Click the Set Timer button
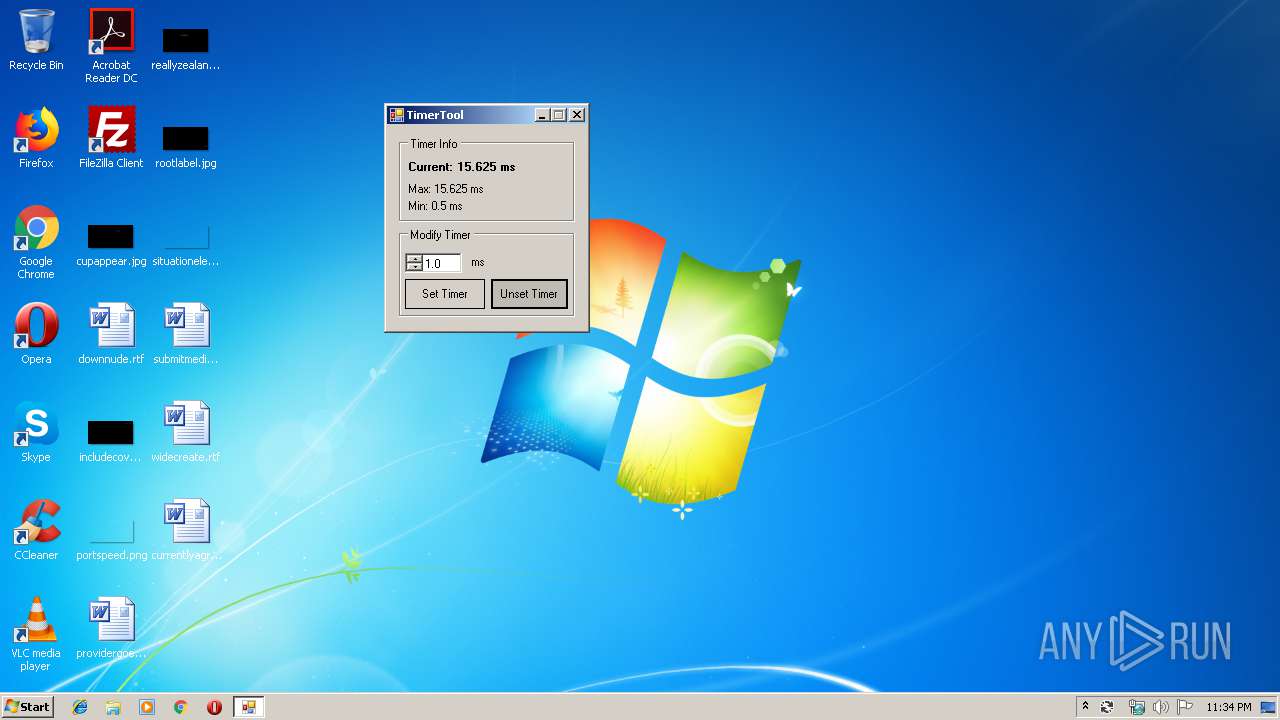The image size is (1280, 720). click(x=445, y=294)
